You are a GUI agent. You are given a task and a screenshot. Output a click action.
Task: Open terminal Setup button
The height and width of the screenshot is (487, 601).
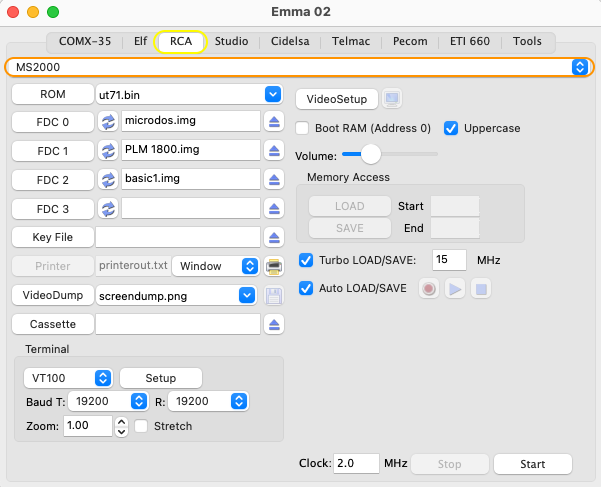coord(161,378)
